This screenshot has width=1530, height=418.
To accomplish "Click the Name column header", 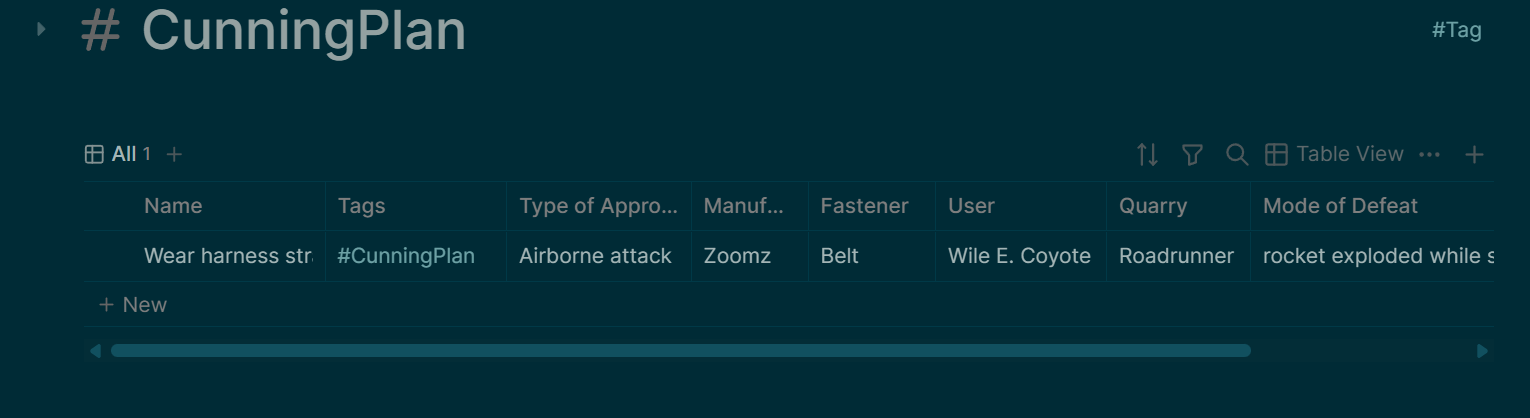I will (173, 206).
